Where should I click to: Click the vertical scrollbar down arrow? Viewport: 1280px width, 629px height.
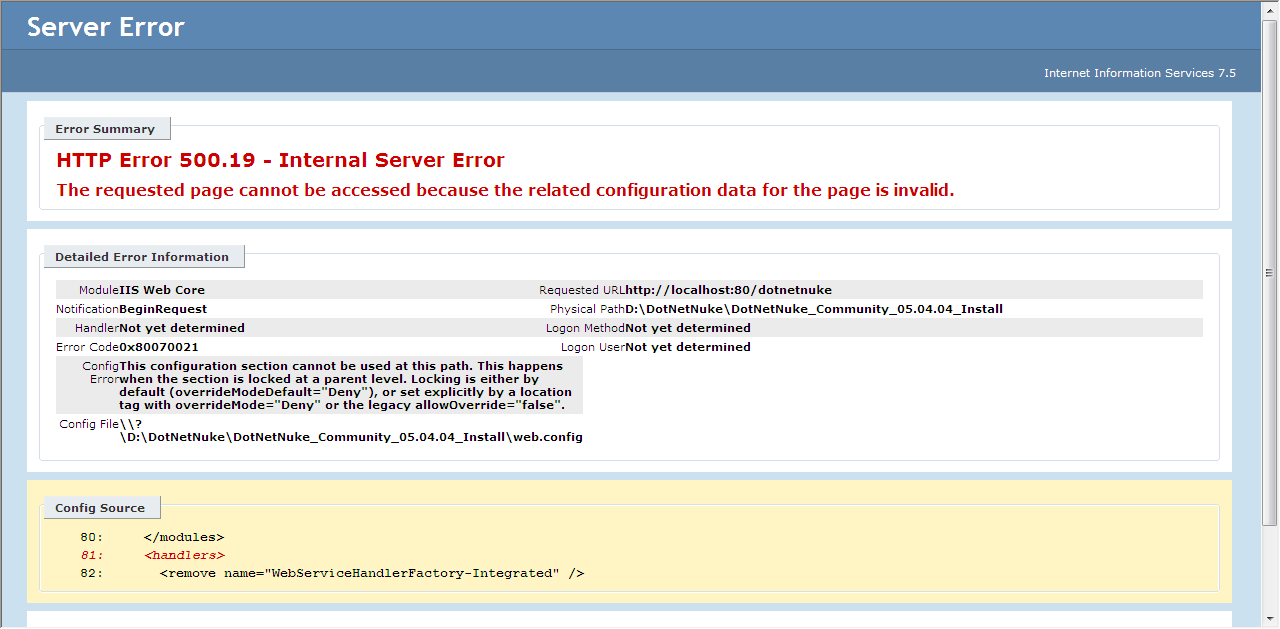(x=1271, y=620)
